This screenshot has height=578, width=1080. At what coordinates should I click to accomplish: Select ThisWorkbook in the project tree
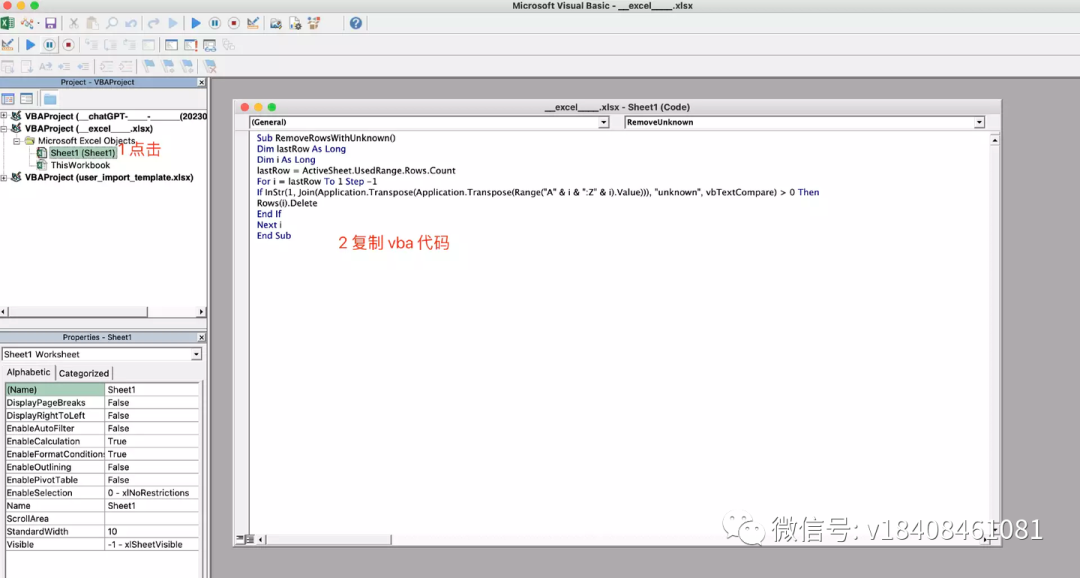80,165
